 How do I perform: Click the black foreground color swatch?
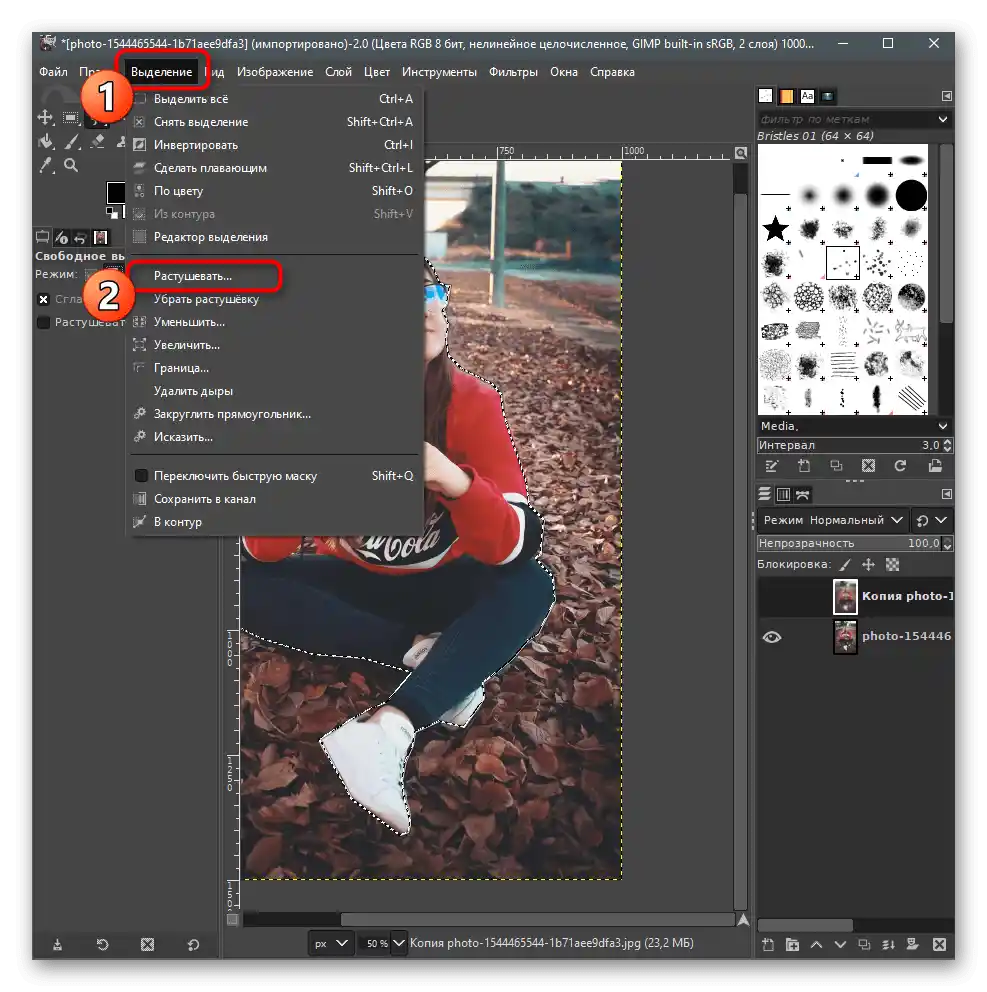tap(115, 192)
